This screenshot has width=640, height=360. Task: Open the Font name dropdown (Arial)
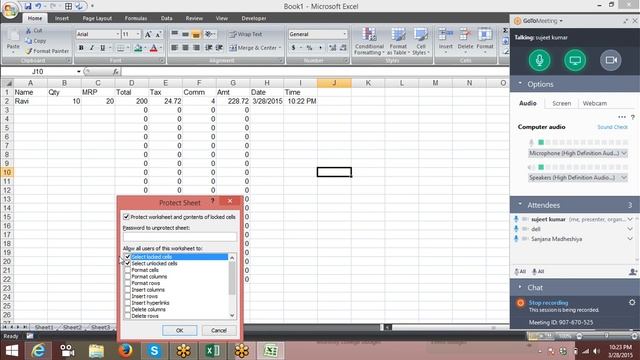click(118, 34)
